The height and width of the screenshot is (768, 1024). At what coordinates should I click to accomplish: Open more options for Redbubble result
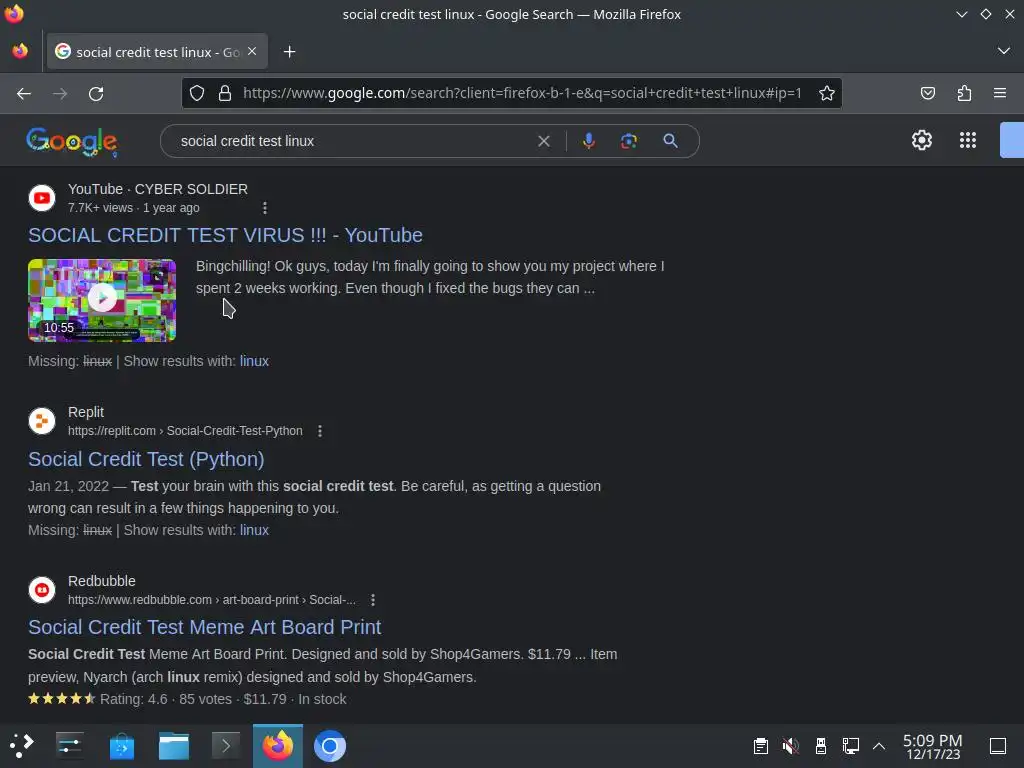372,600
